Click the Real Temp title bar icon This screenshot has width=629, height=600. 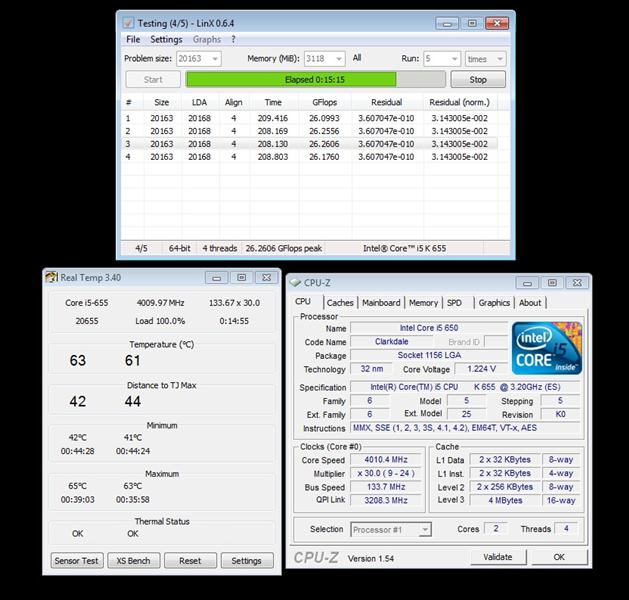52,277
